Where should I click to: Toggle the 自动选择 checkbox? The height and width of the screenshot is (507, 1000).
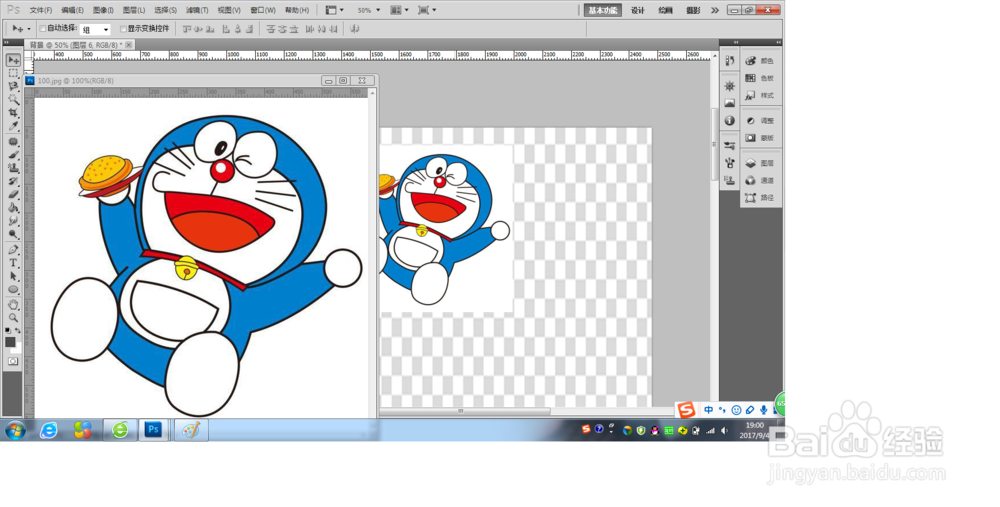(x=43, y=29)
